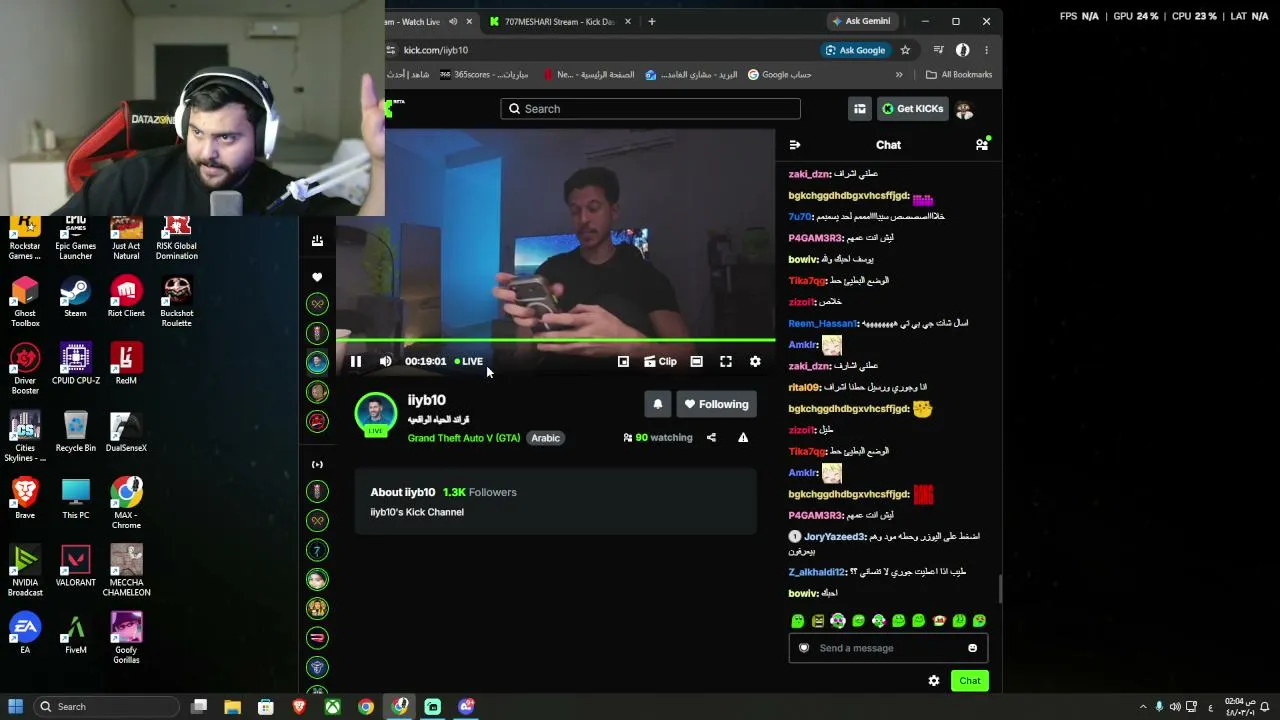
Task: Mute the Watch Live tab audio
Action: [453, 21]
